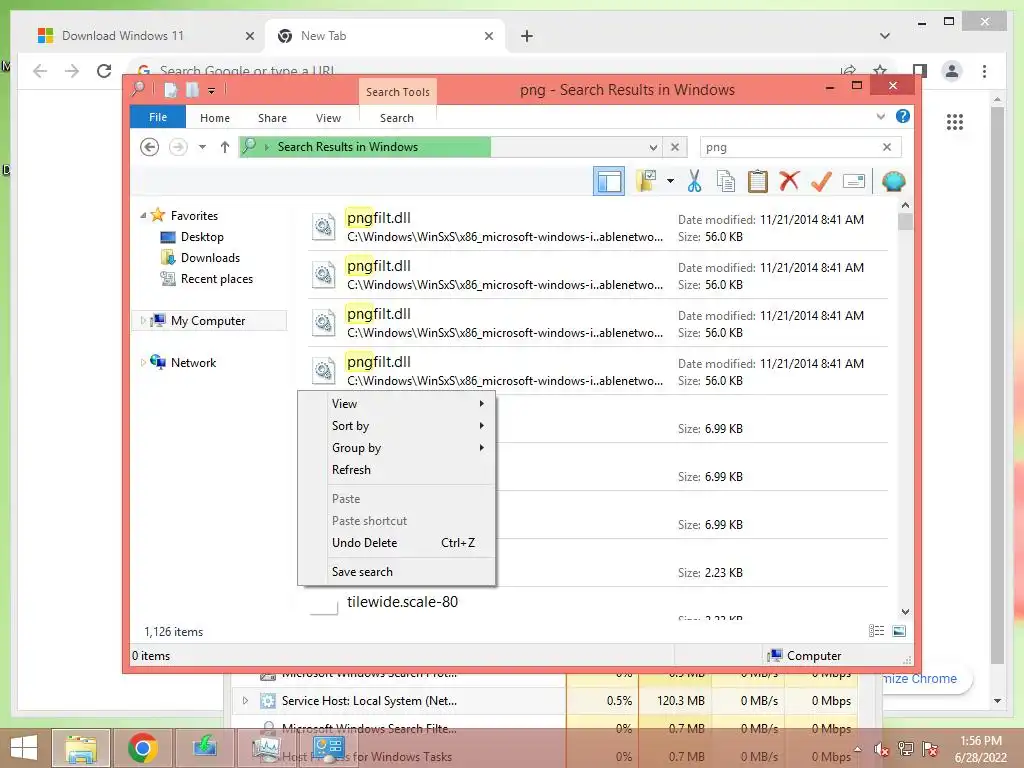Click the red X Delete icon
This screenshot has width=1024, height=768.
[x=789, y=180]
